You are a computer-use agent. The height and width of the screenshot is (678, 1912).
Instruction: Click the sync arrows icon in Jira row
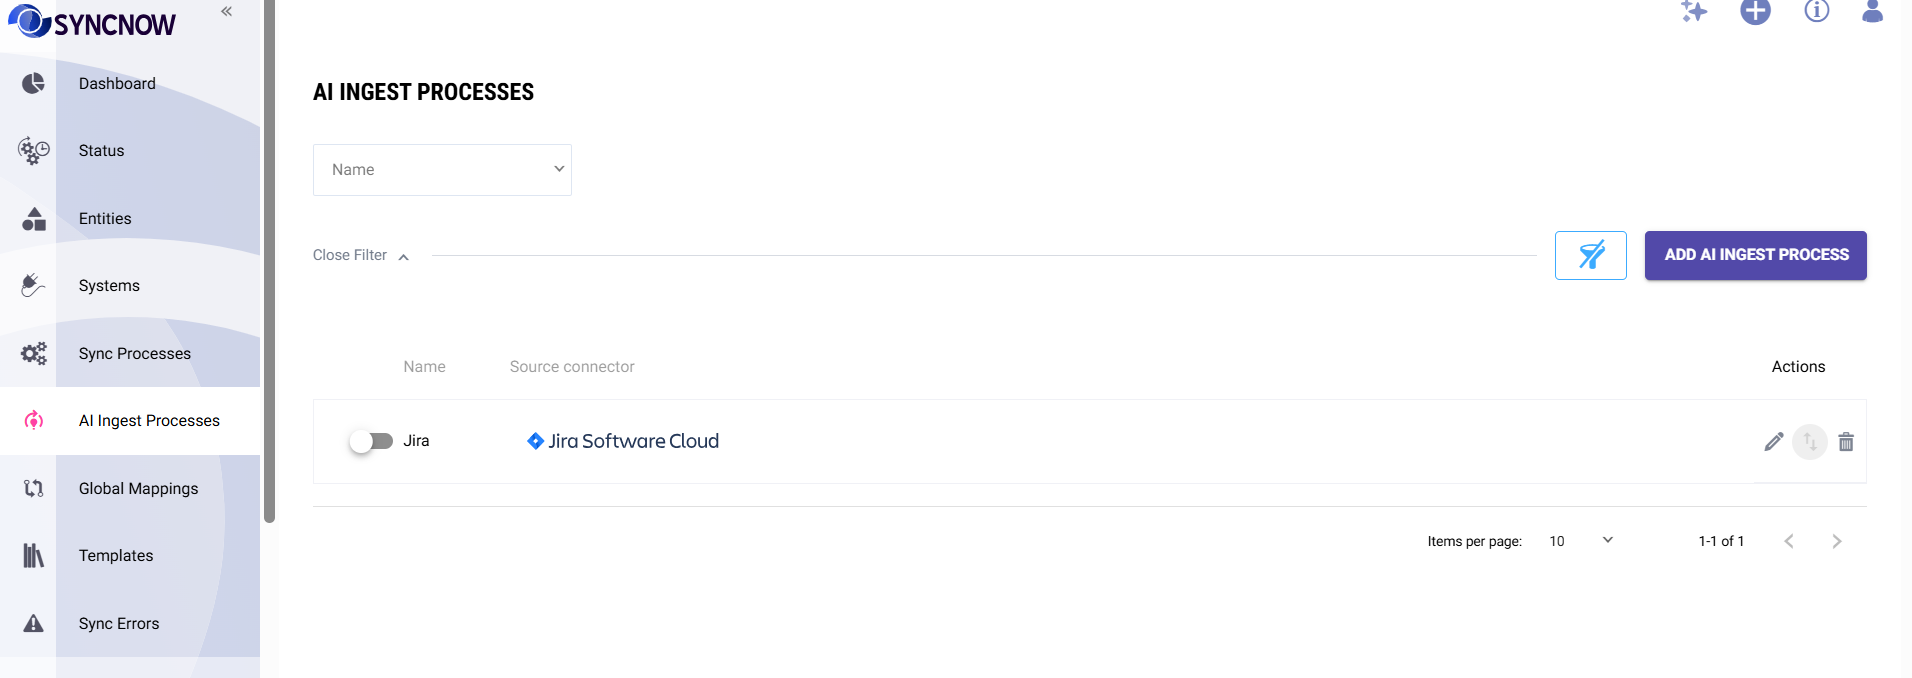click(x=1810, y=441)
